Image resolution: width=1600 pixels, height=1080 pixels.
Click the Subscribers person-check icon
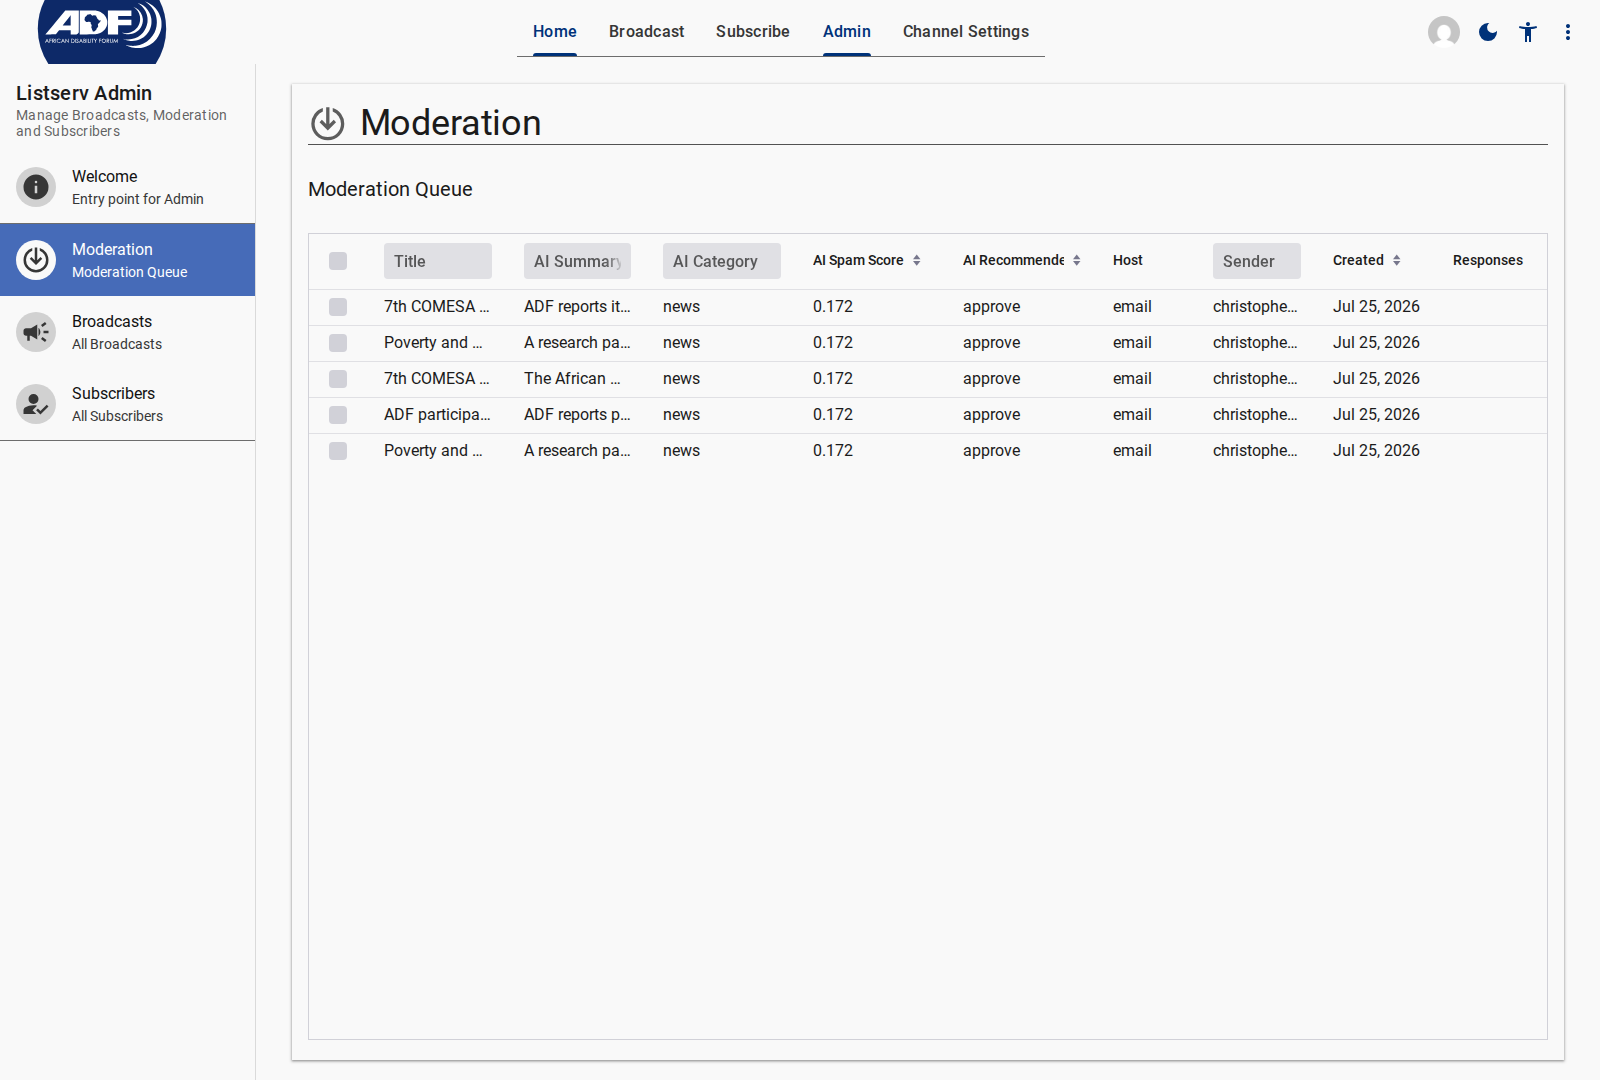(36, 404)
